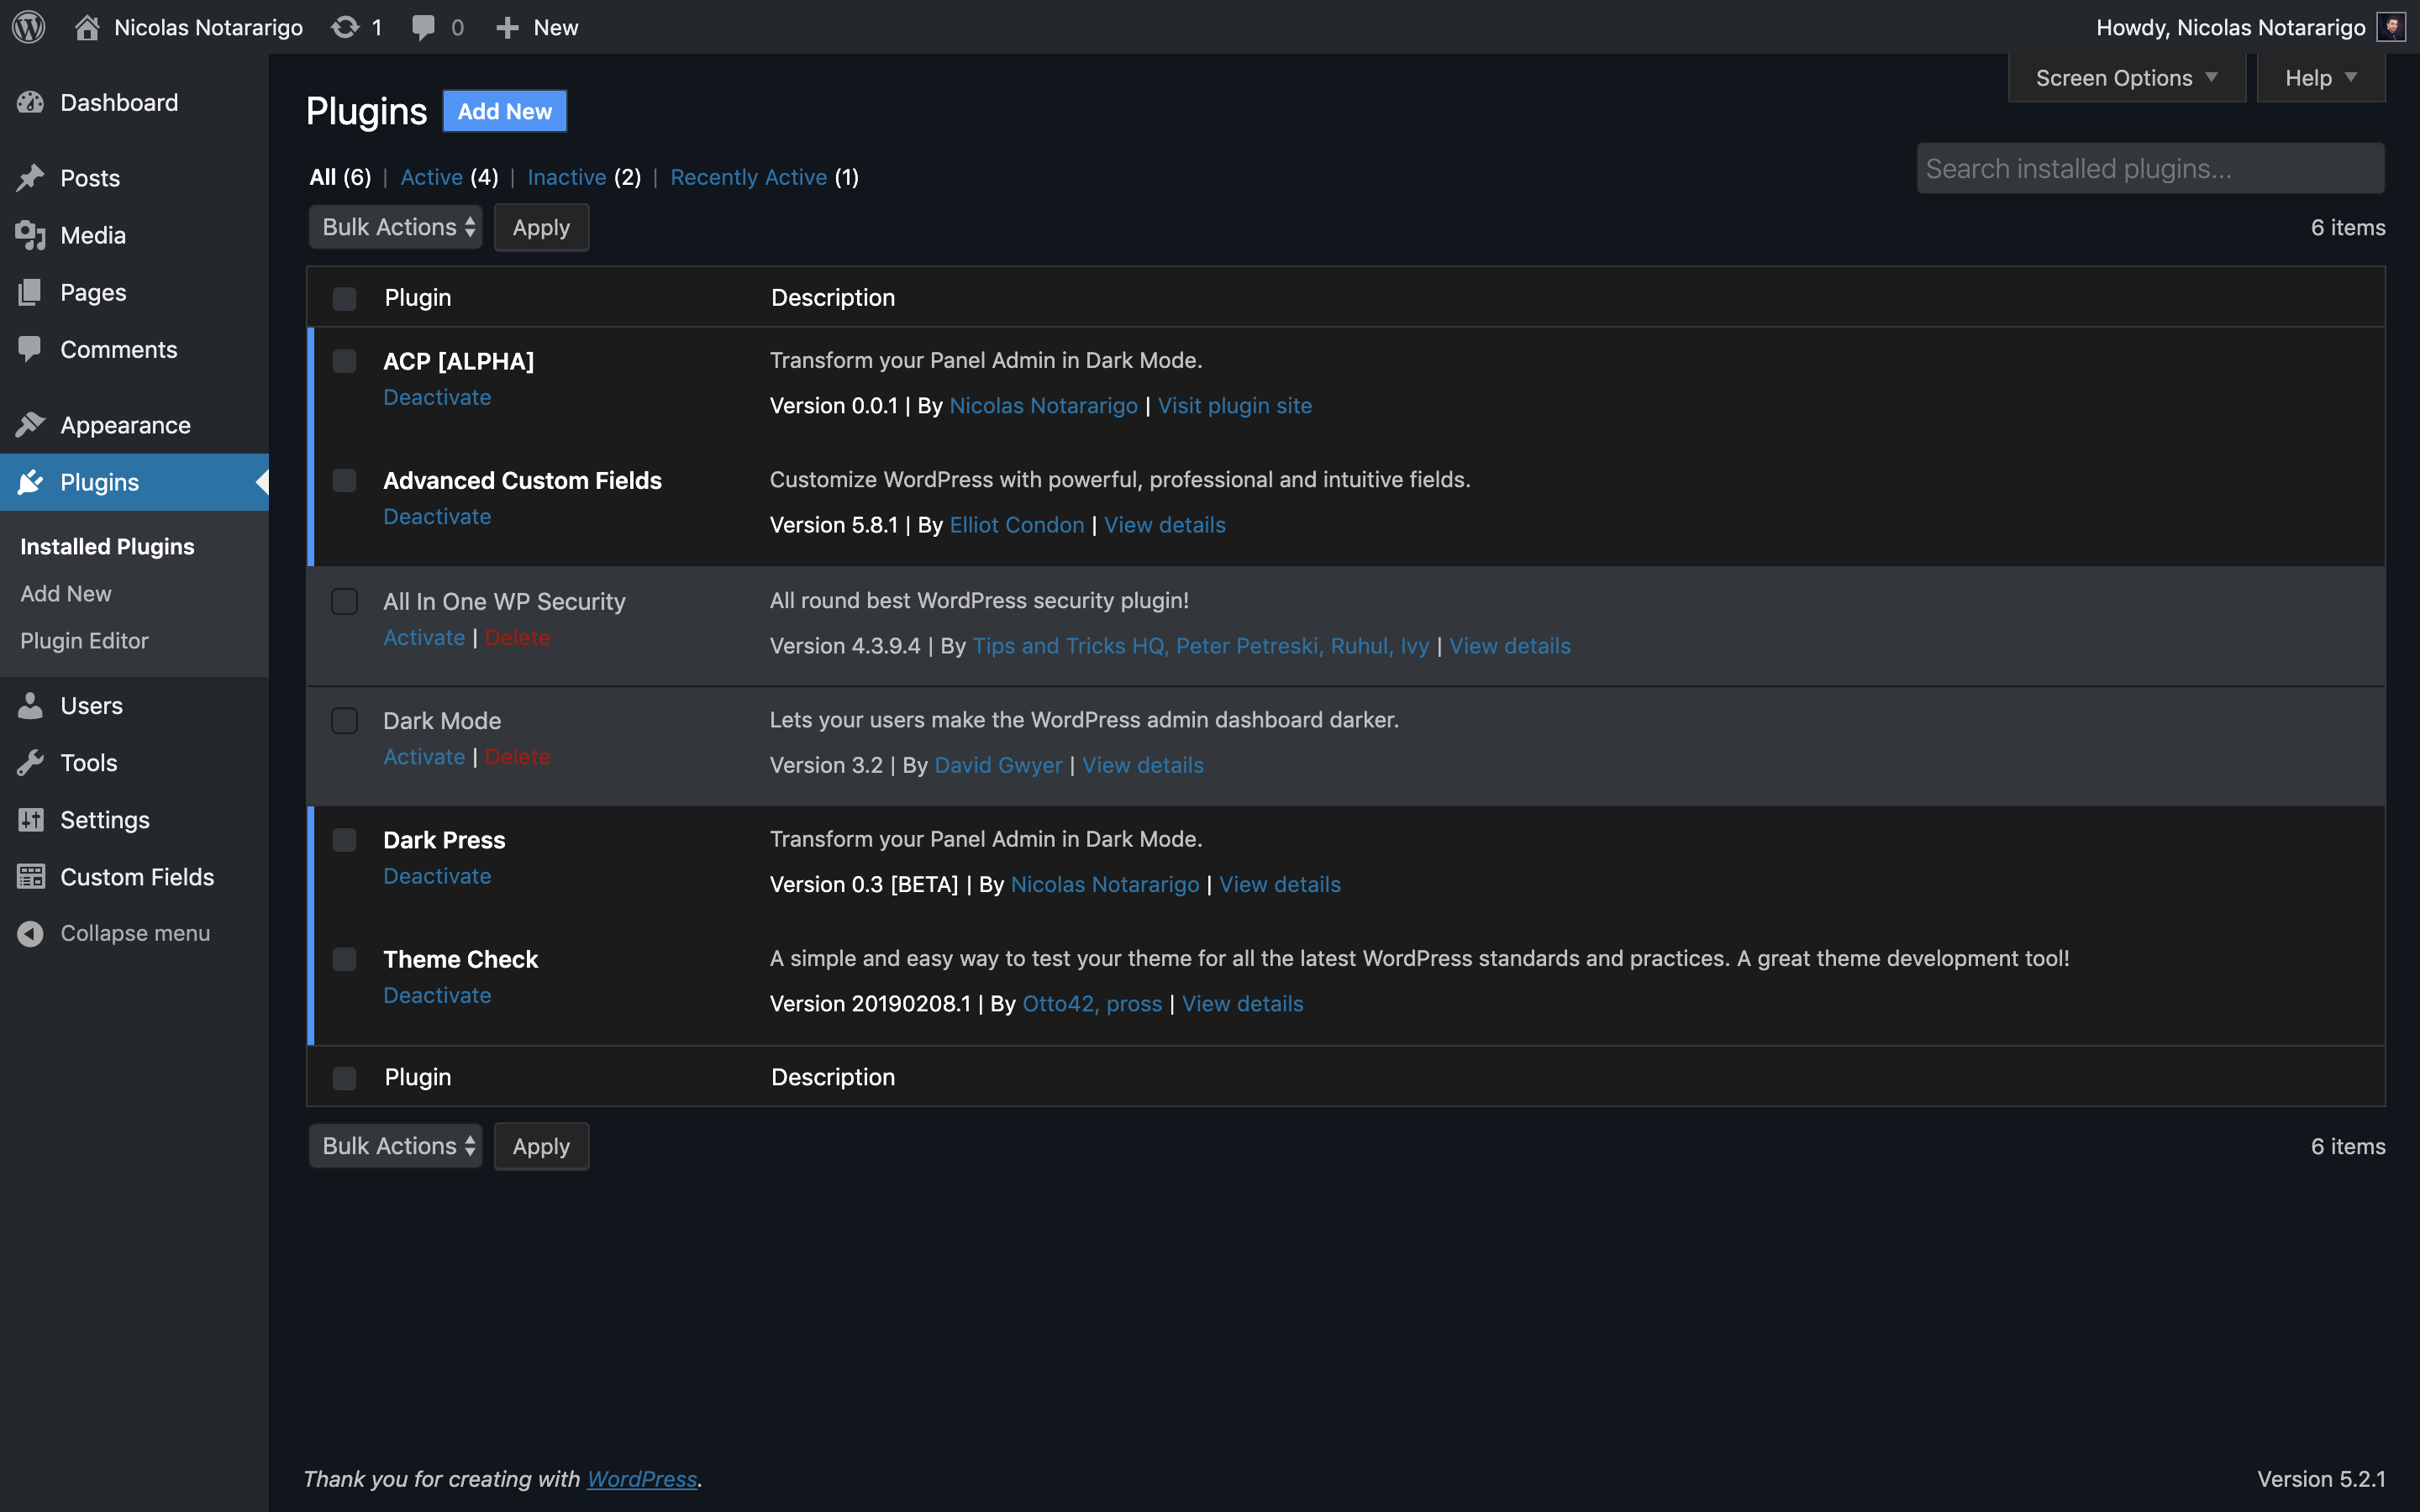2420x1512 pixels.
Task: Open the updates icon in admin bar
Action: [x=345, y=27]
